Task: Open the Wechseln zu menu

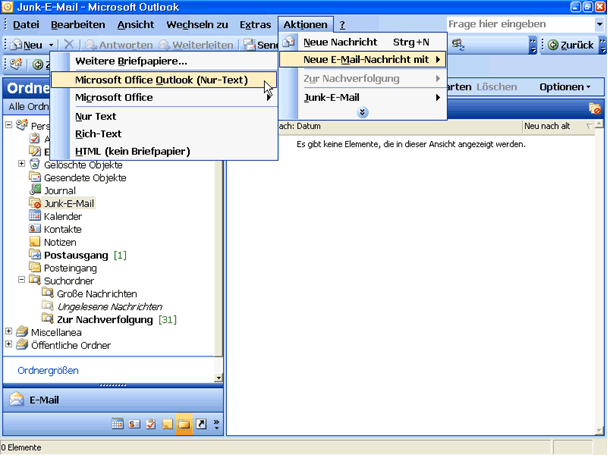Action: click(x=197, y=25)
